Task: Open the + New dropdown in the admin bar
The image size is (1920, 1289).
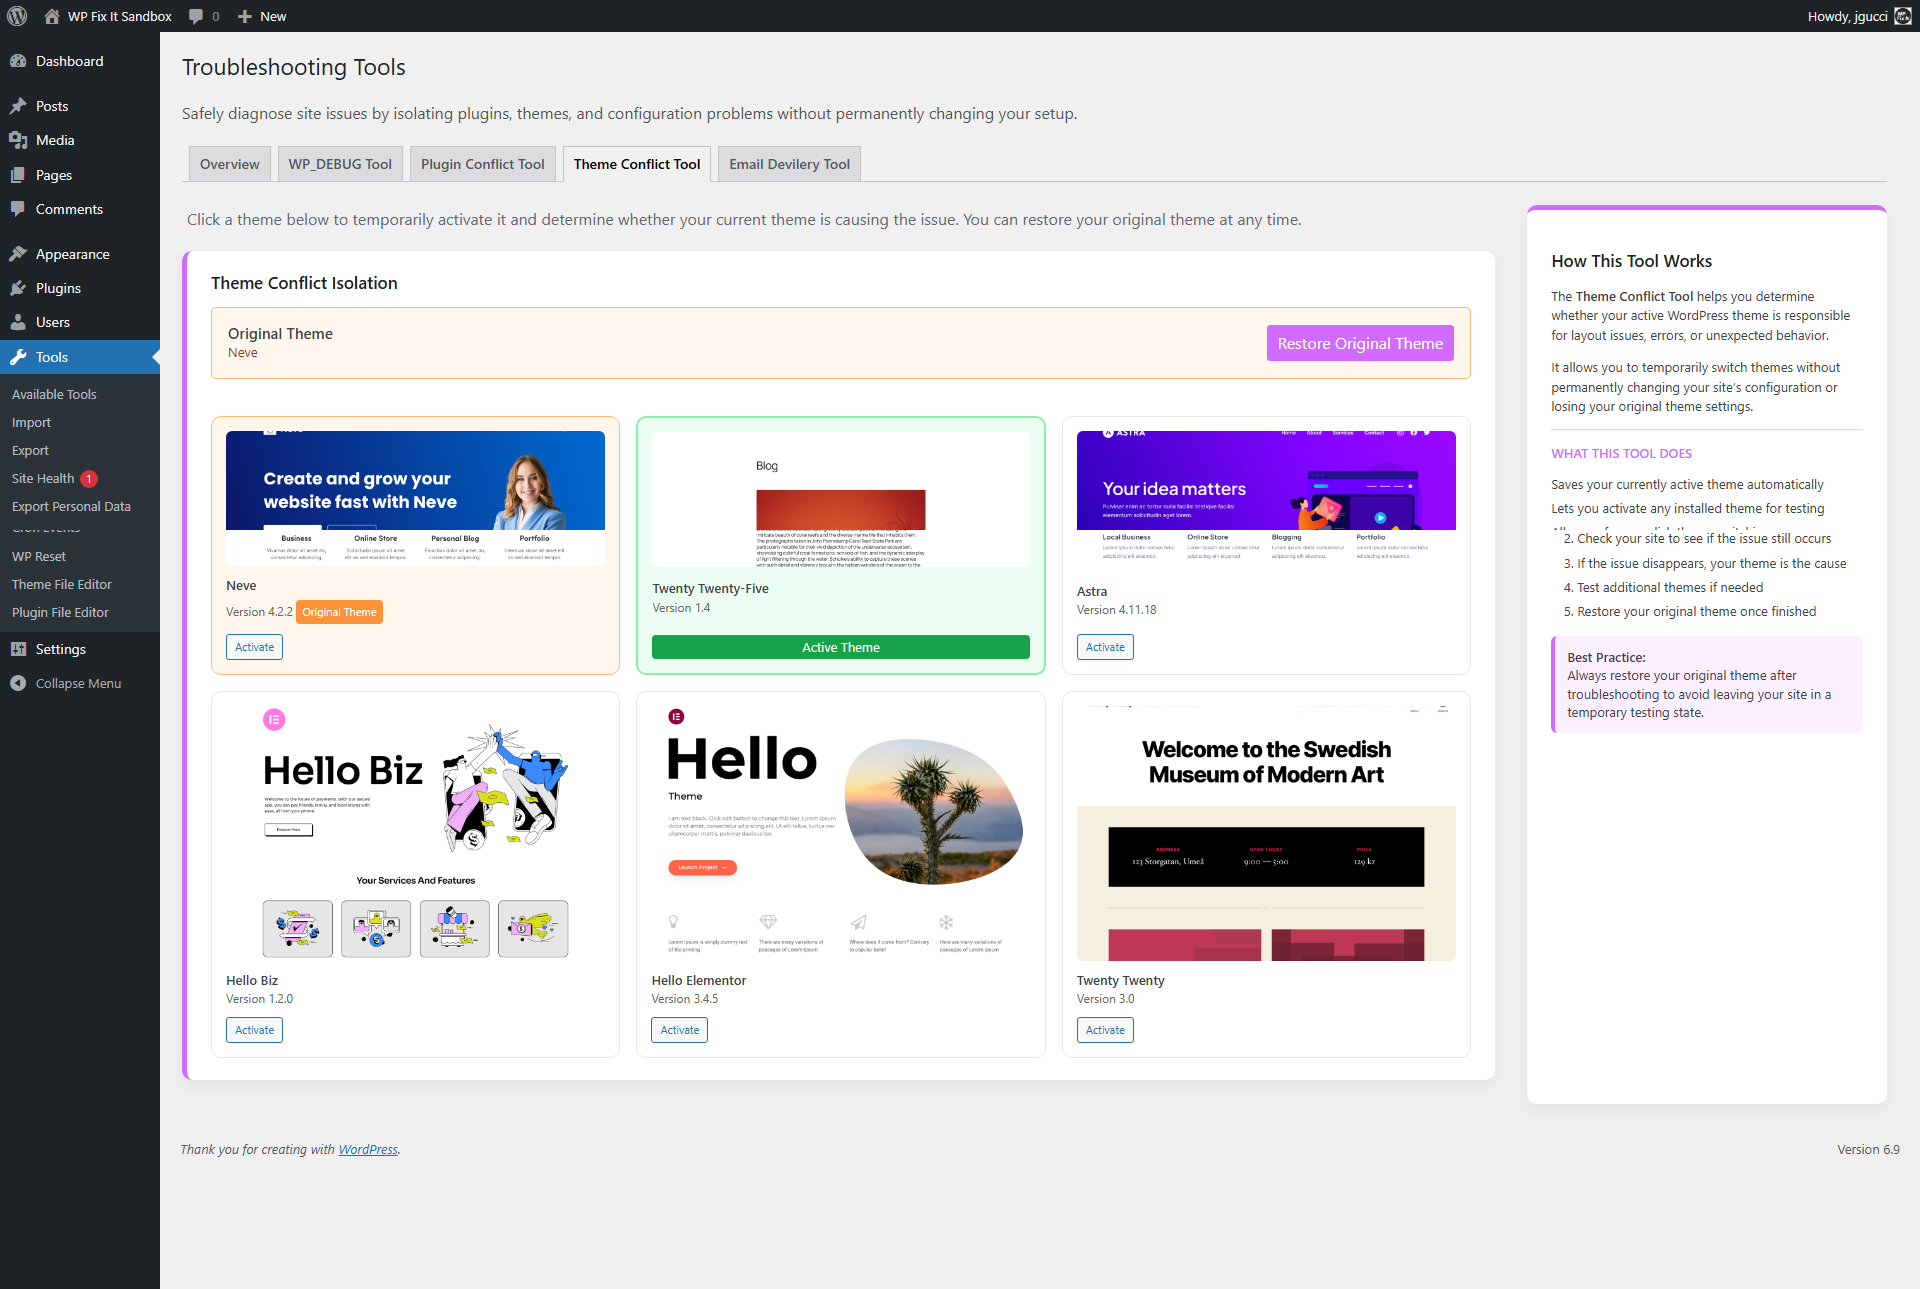Action: click(x=261, y=16)
